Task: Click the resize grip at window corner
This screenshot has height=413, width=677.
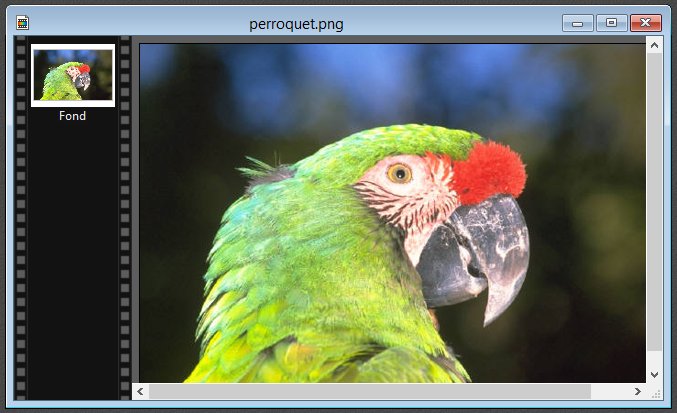Action: (656, 394)
